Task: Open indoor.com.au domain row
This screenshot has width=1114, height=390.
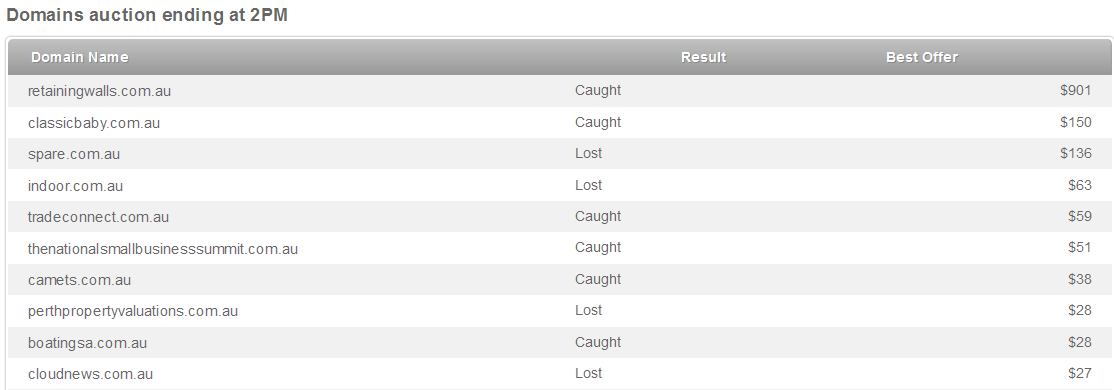Action: [75, 186]
